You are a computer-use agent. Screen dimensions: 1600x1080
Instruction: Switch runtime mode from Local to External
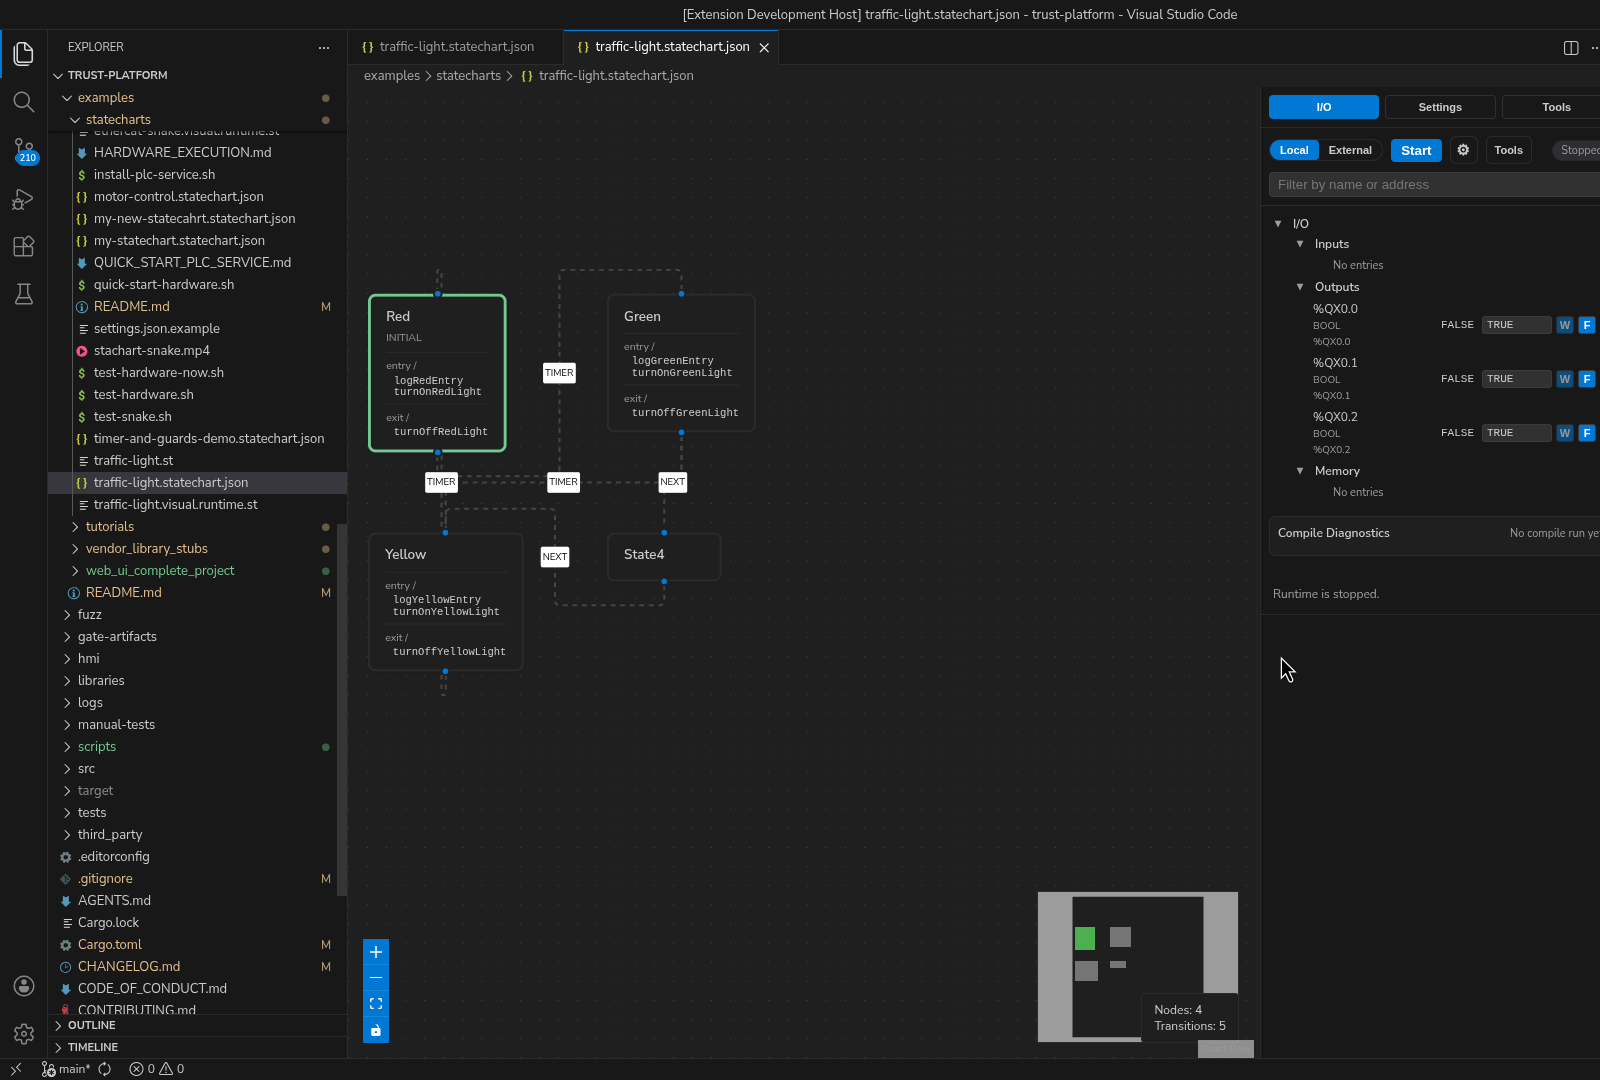pyautogui.click(x=1350, y=150)
